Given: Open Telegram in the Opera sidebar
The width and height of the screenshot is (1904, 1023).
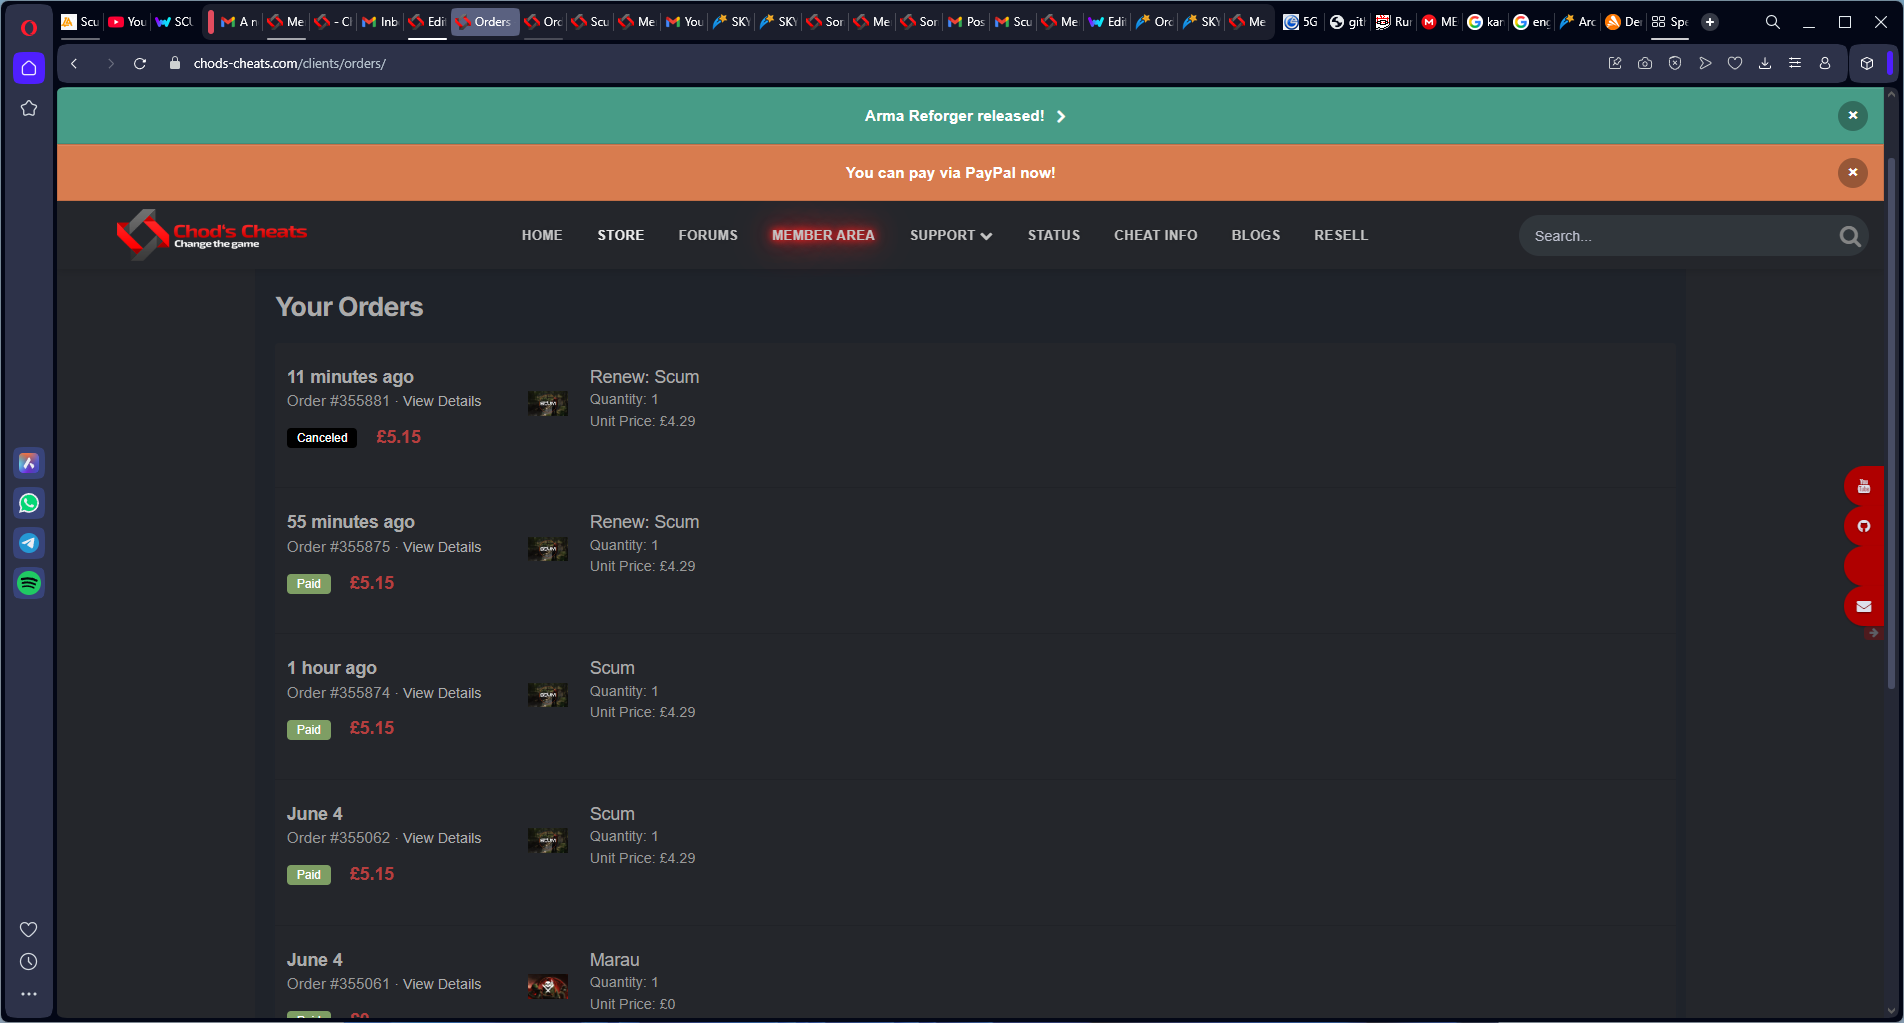Looking at the screenshot, I should (29, 543).
